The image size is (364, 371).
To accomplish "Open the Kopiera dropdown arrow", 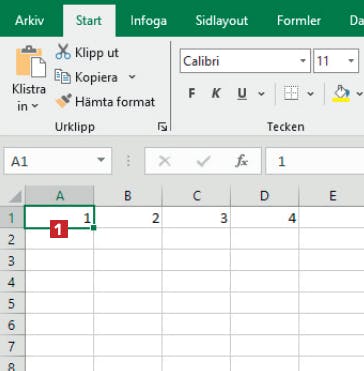I will tap(132, 77).
